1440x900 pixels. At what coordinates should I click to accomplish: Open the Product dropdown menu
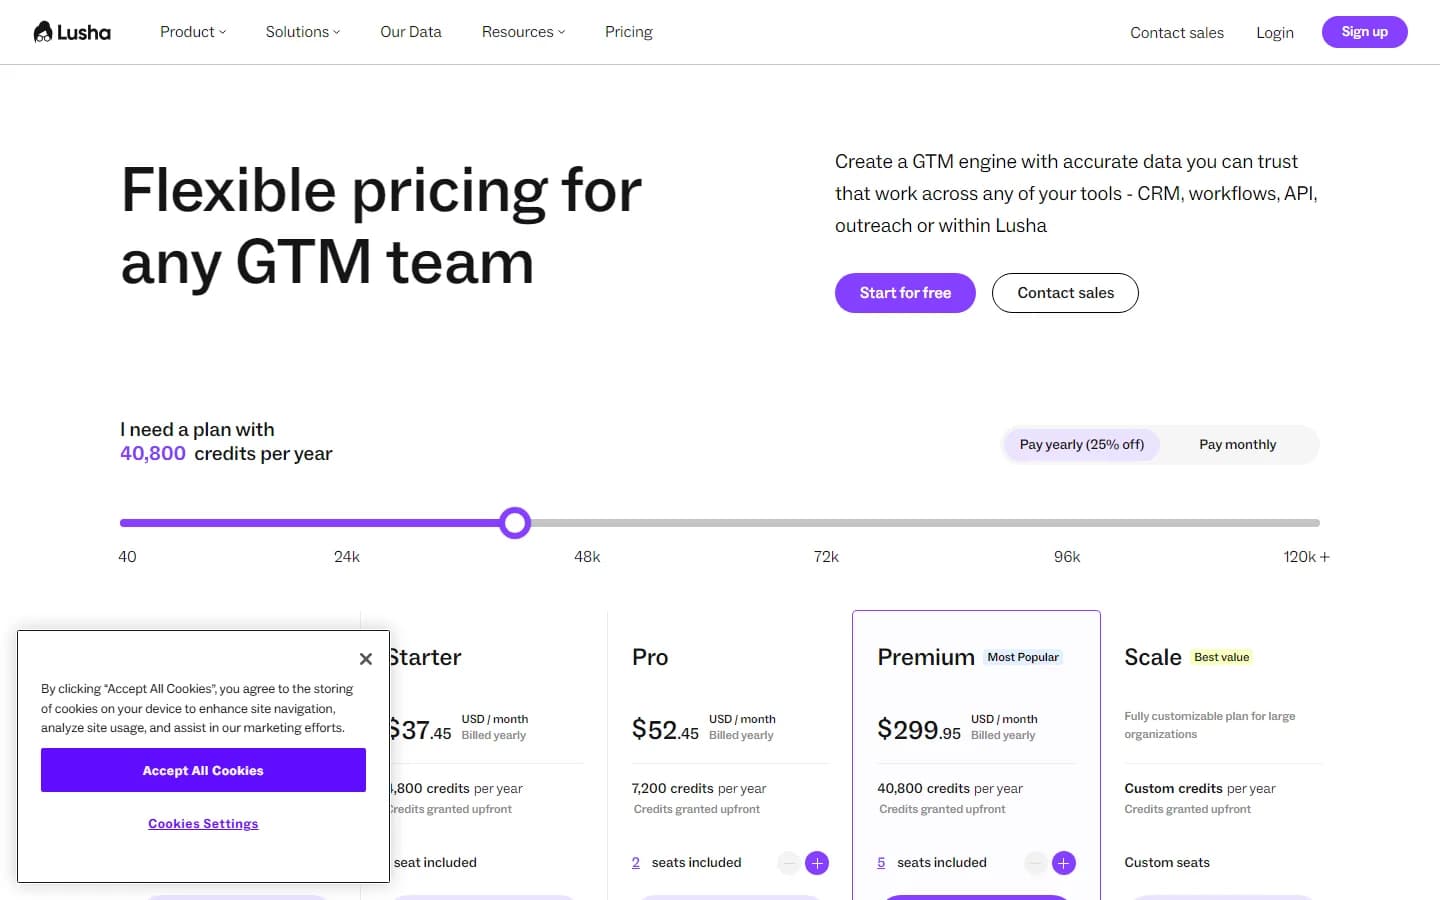[x=192, y=31]
